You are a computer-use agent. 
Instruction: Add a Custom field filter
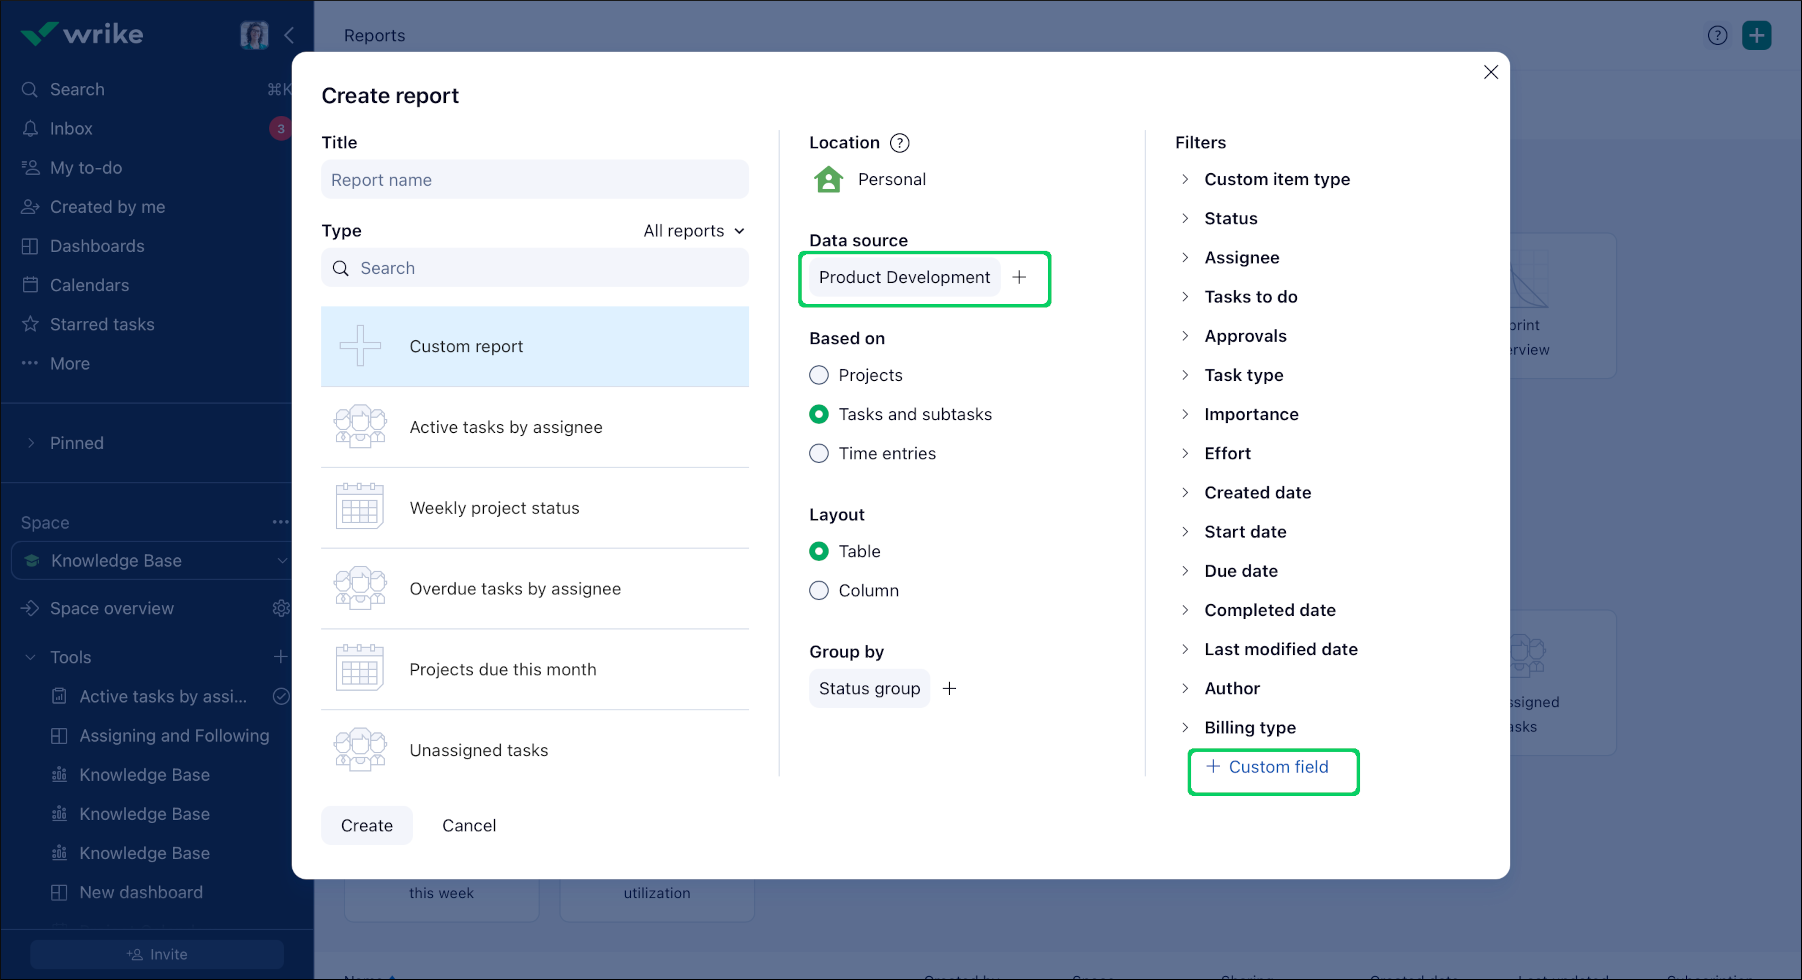pos(1268,767)
